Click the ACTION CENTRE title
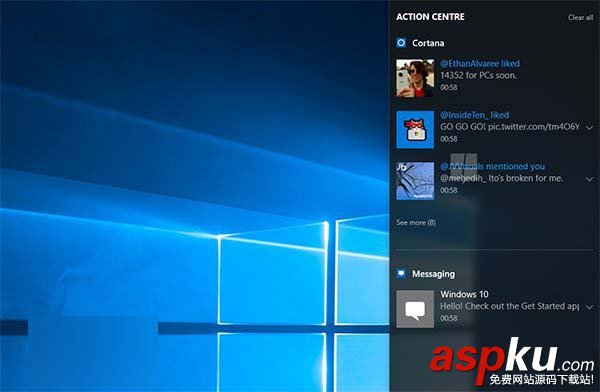Image resolution: width=600 pixels, height=392 pixels. click(430, 17)
